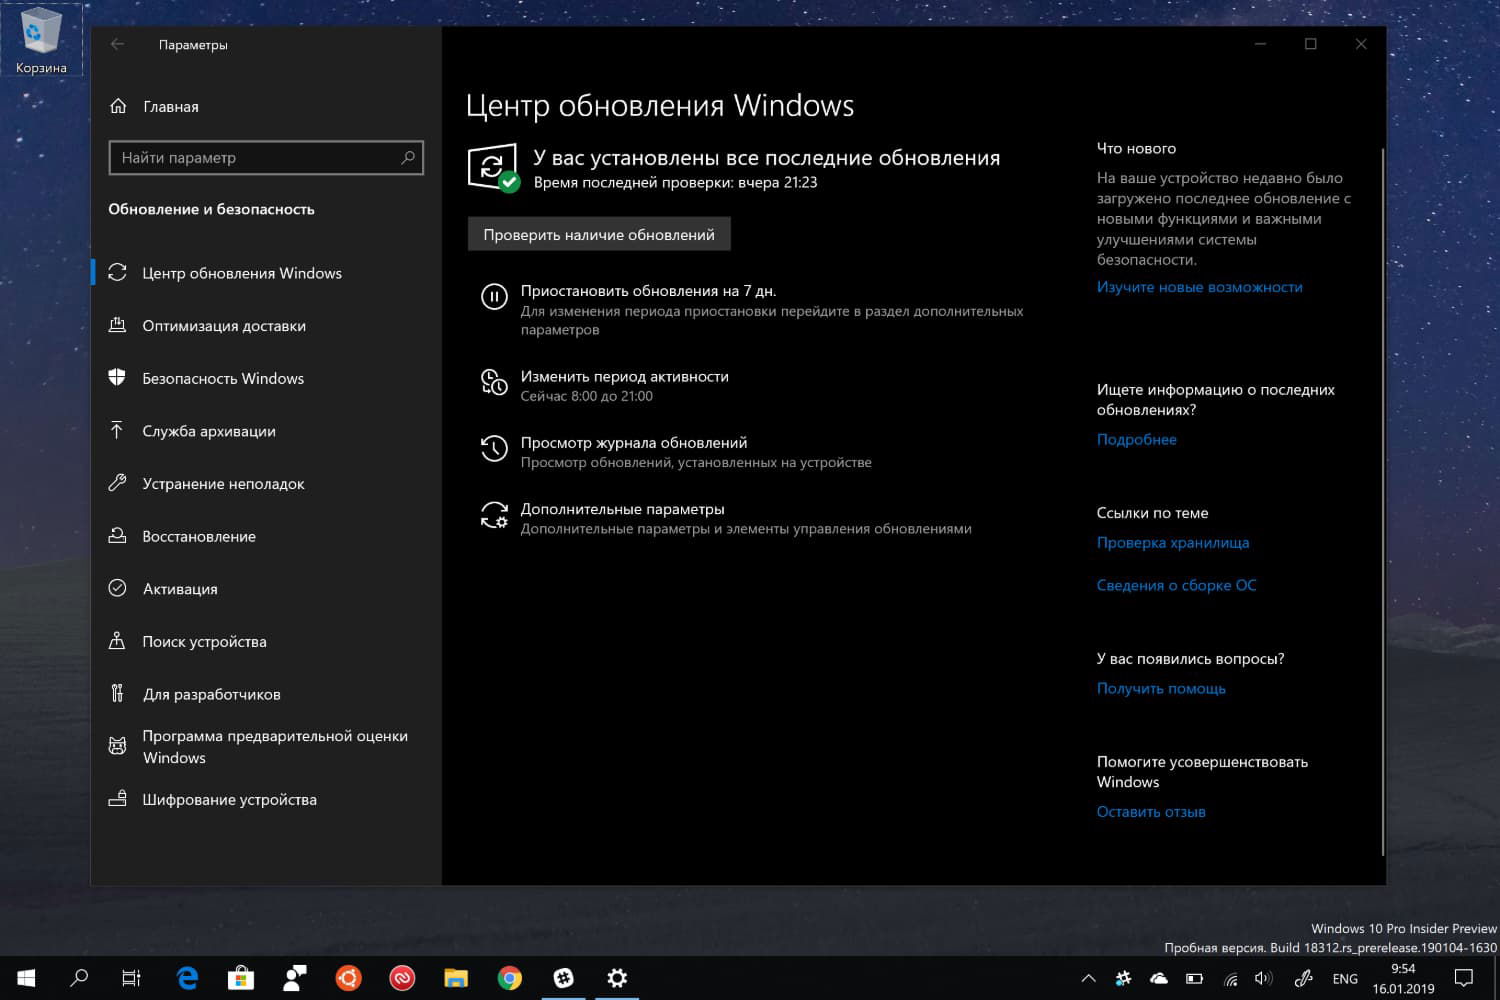Open Центр обновления Windows in sidebar
The height and width of the screenshot is (1000, 1500).
(x=118, y=272)
